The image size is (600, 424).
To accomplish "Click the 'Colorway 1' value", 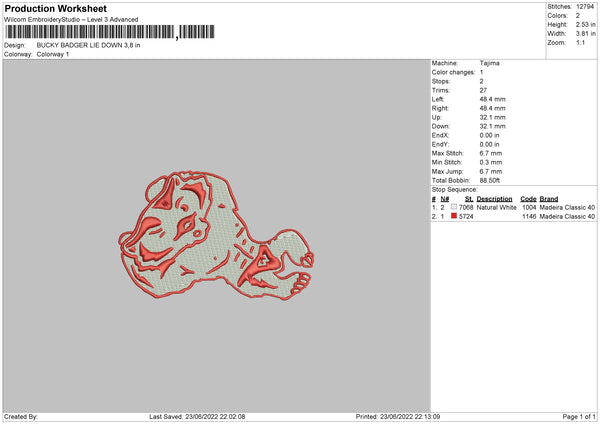I will pos(53,54).
